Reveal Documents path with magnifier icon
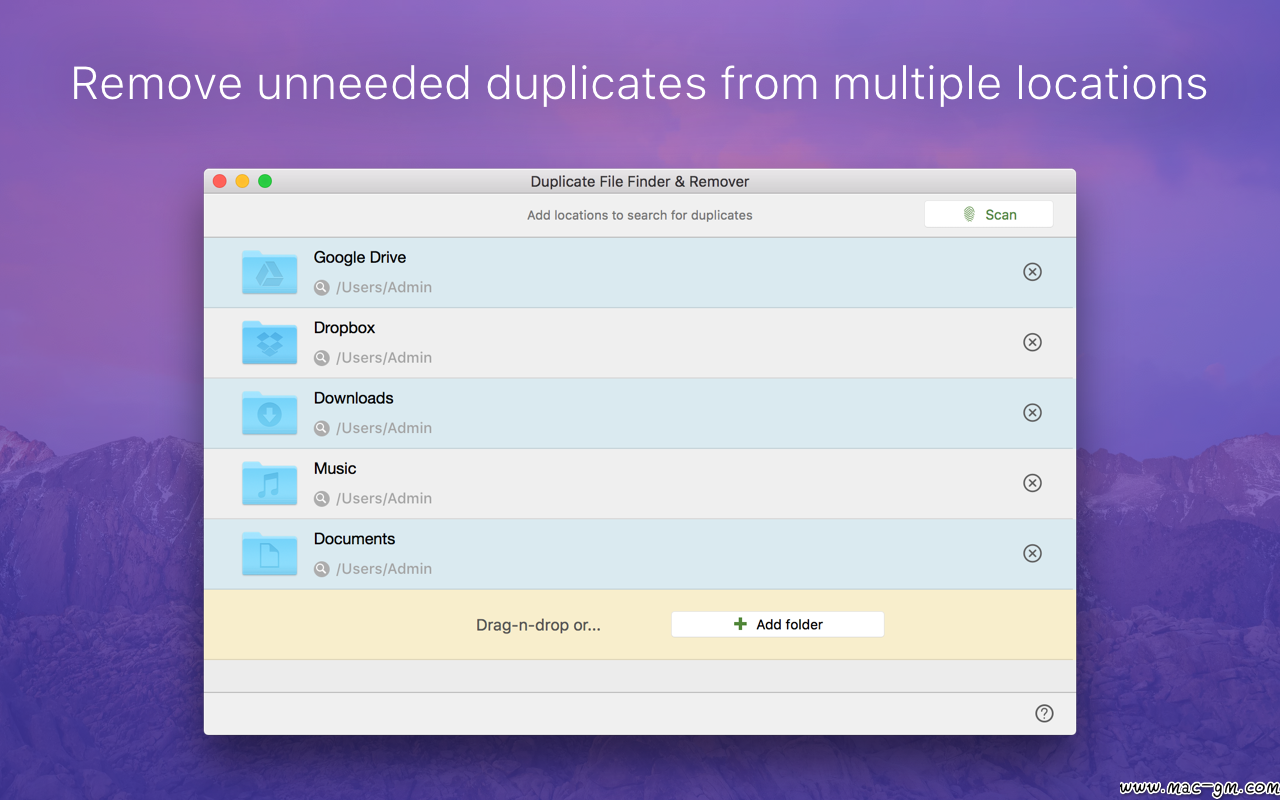 click(x=321, y=568)
